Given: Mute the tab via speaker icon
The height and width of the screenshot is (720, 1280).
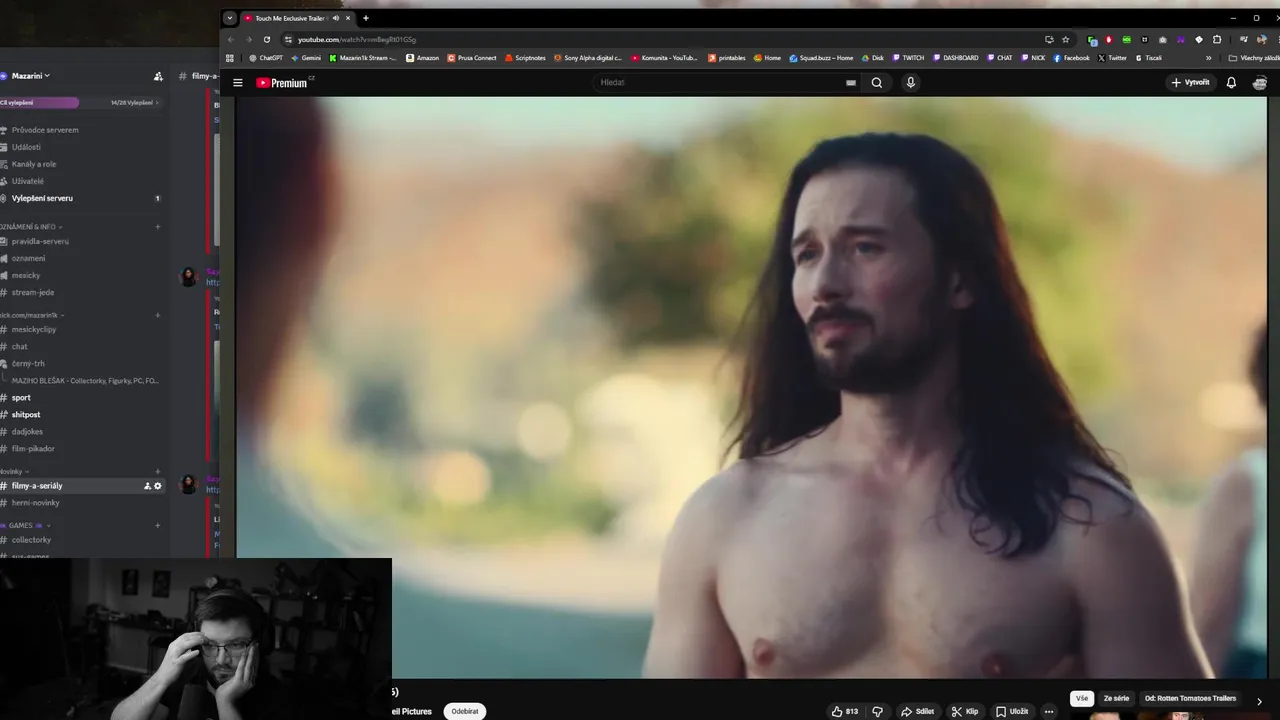Looking at the screenshot, I should point(336,18).
